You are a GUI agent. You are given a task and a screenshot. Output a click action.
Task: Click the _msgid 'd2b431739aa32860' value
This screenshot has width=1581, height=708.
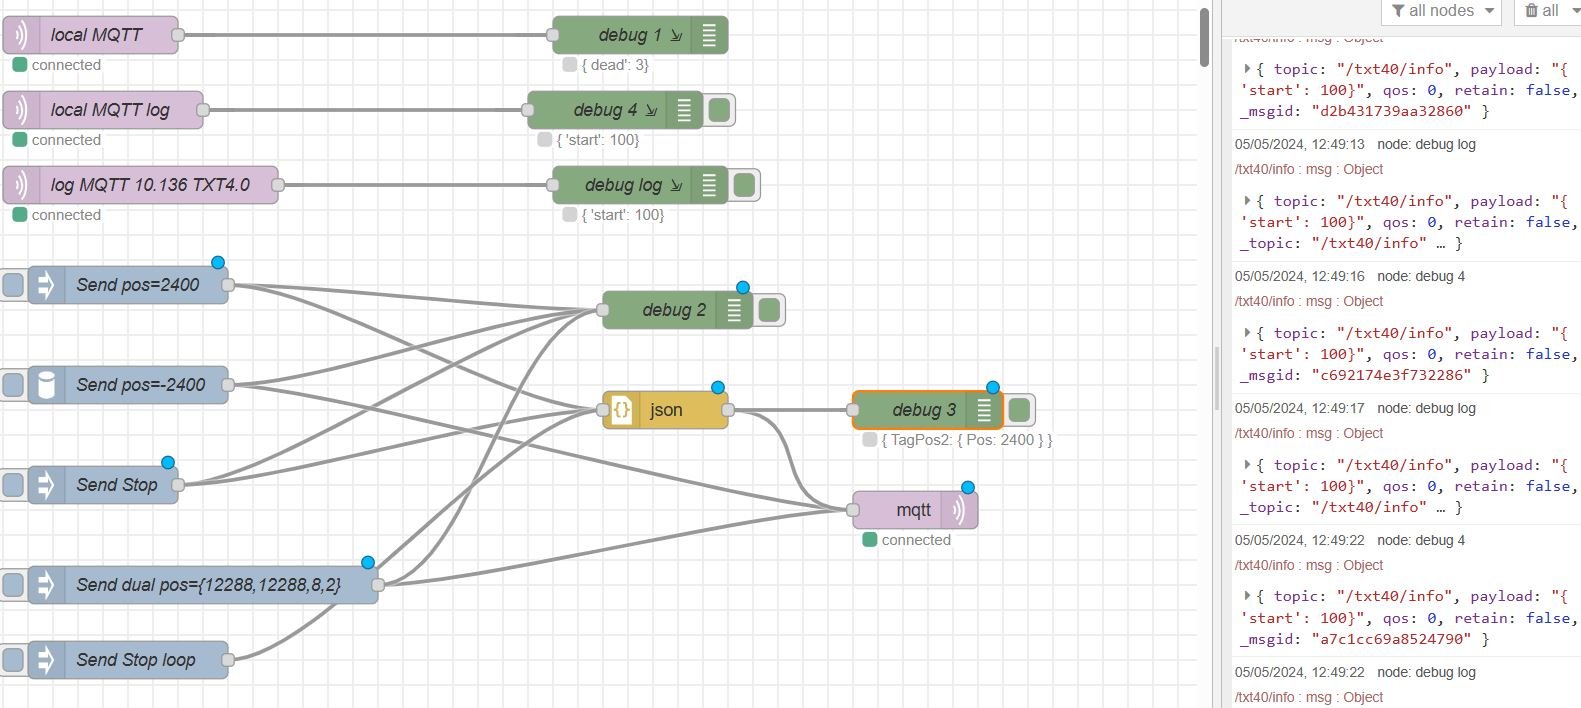[x=1391, y=111]
